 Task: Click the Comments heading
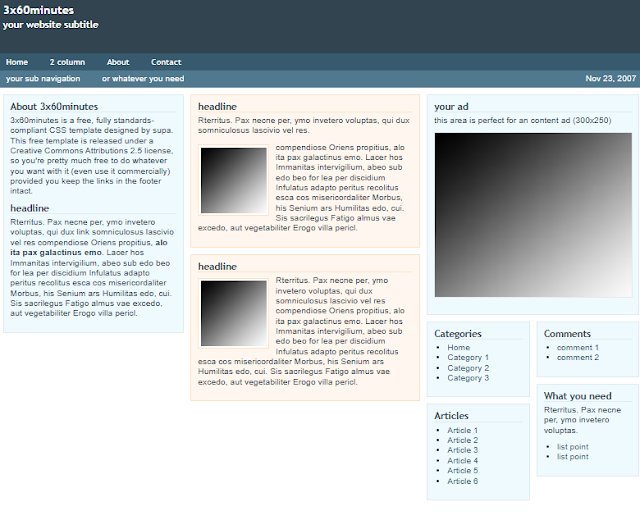pyautogui.click(x=567, y=333)
